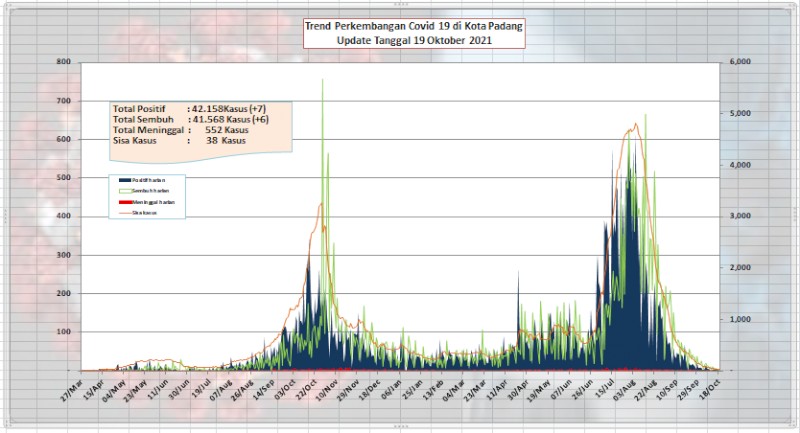Select the chart title 'Trend Perkembangan Covid 19 di Kota Padang'
Viewport: 800px width, 433px height.
click(414, 27)
